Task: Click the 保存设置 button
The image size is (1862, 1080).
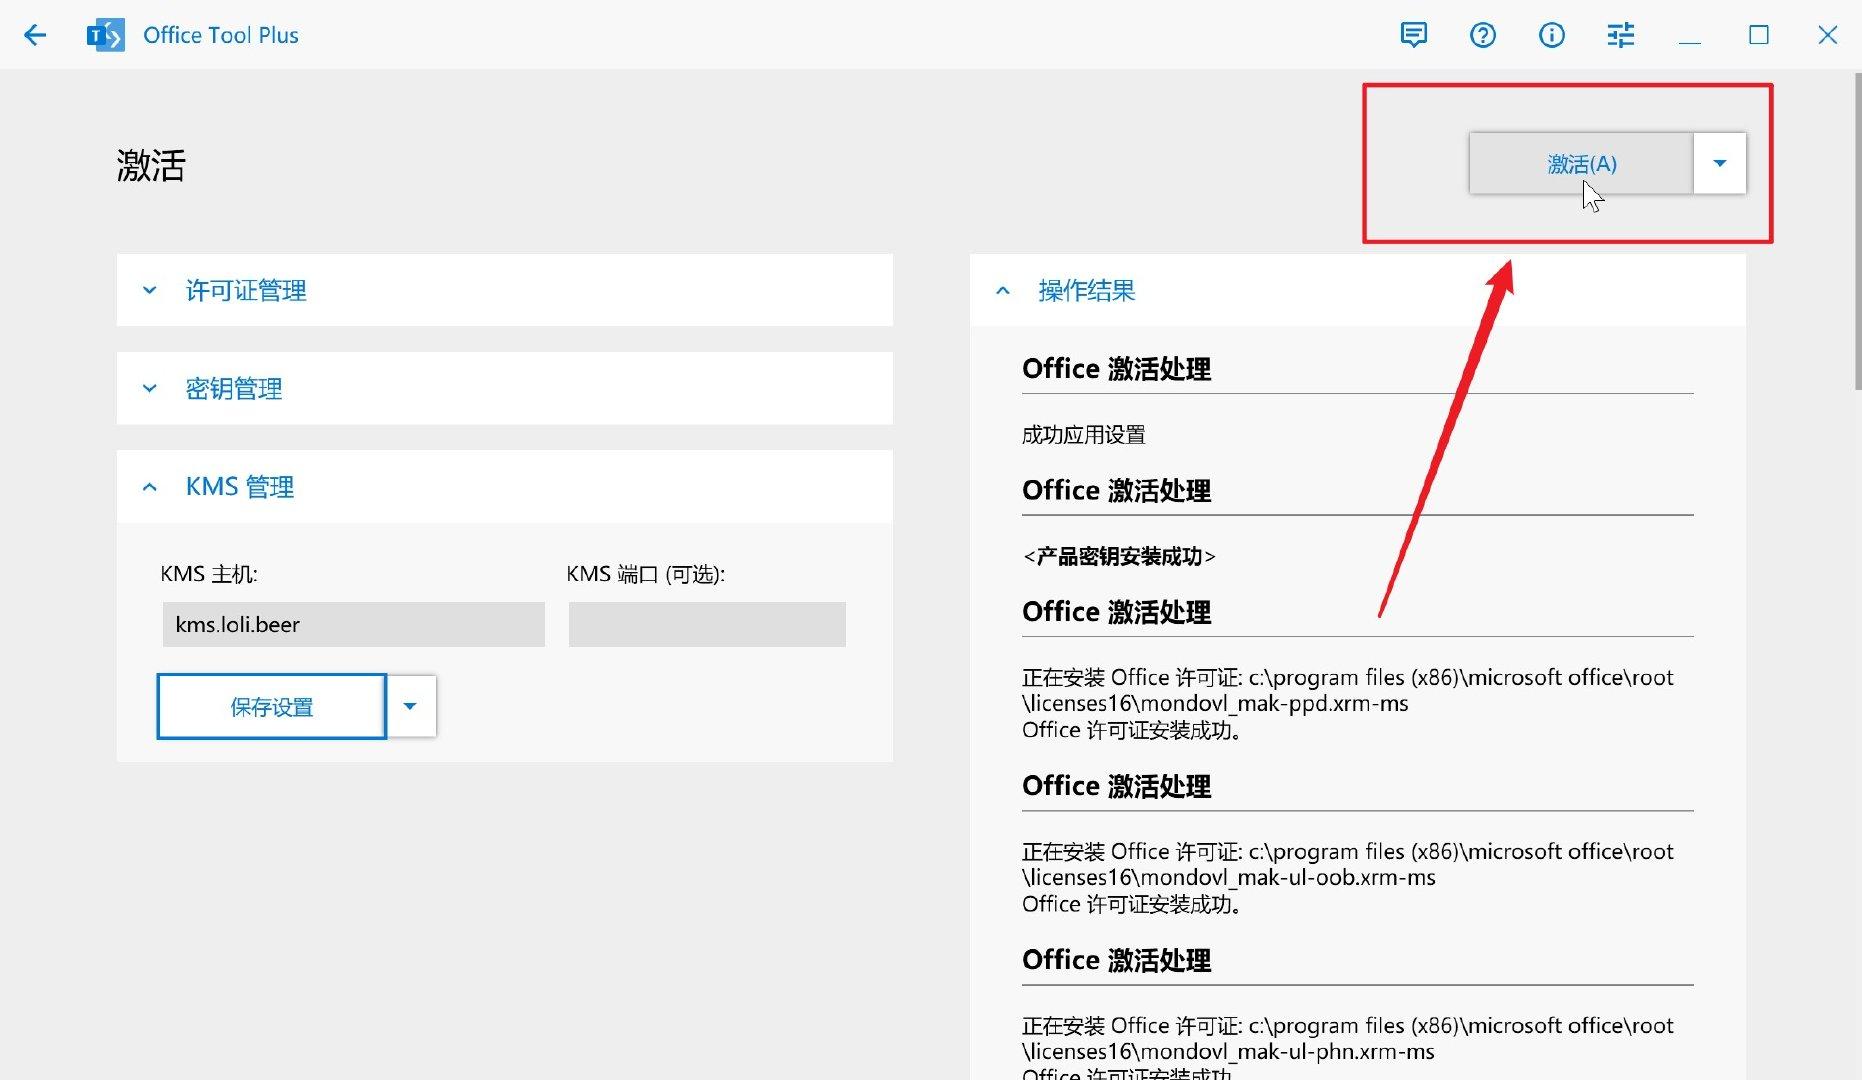Action: tap(272, 706)
